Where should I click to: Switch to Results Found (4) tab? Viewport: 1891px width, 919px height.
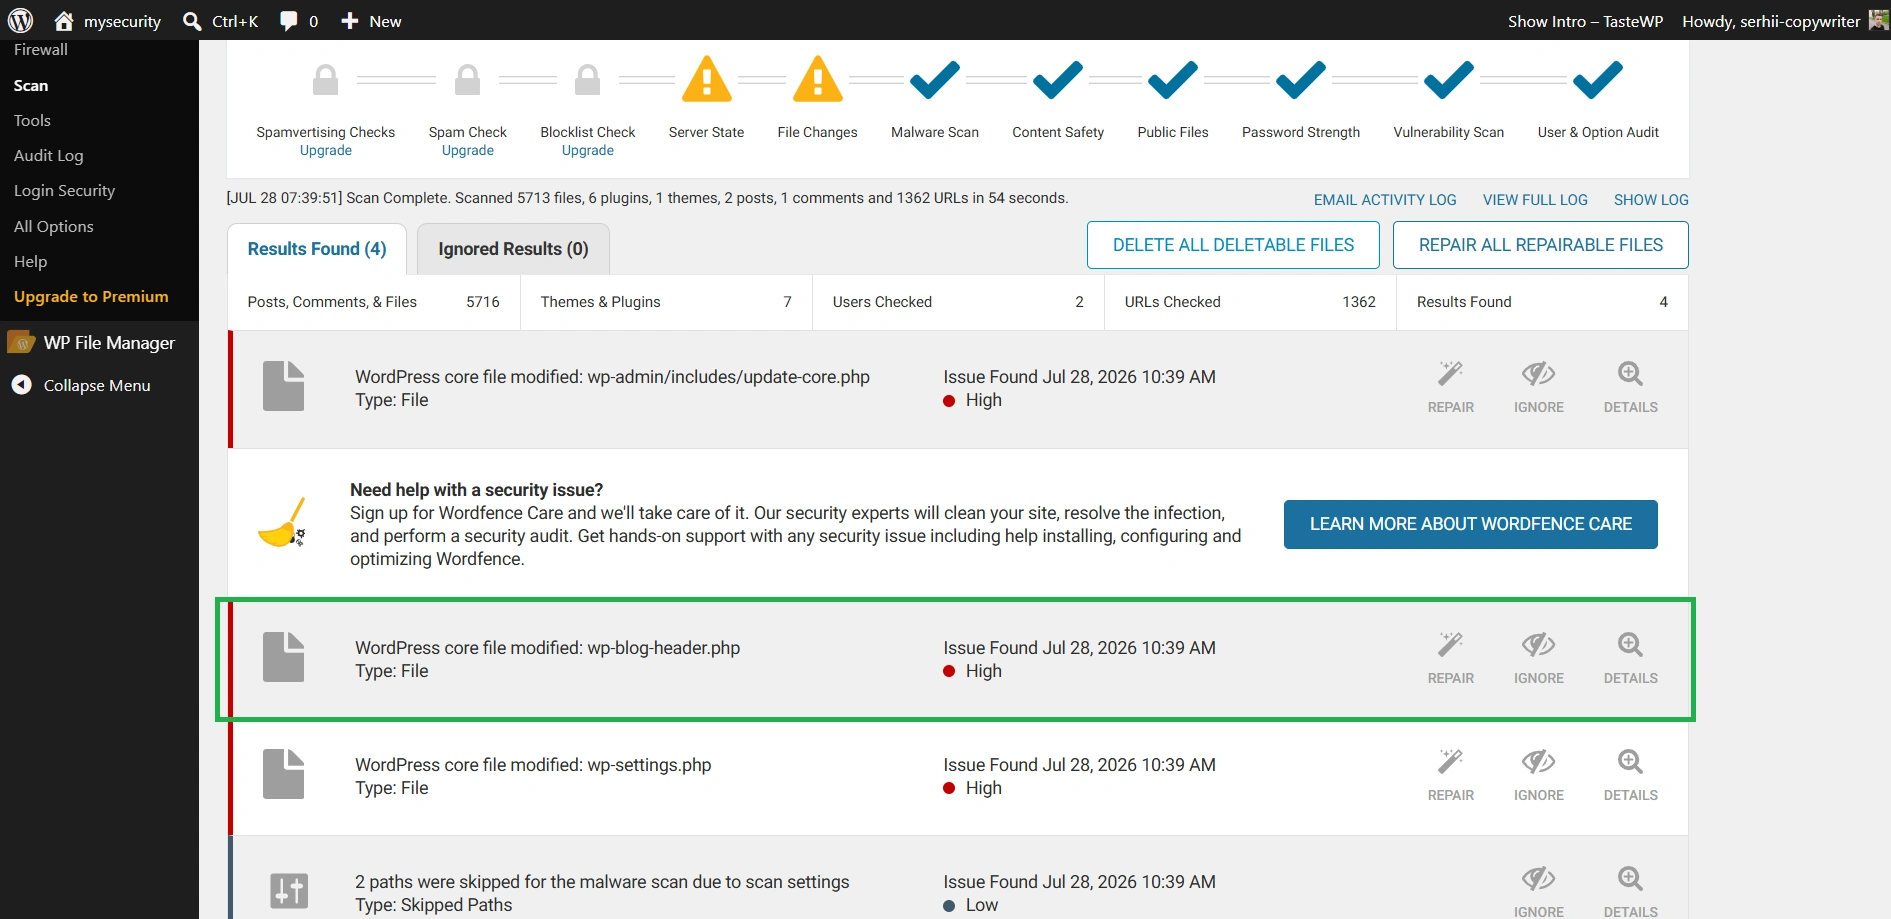pos(317,249)
